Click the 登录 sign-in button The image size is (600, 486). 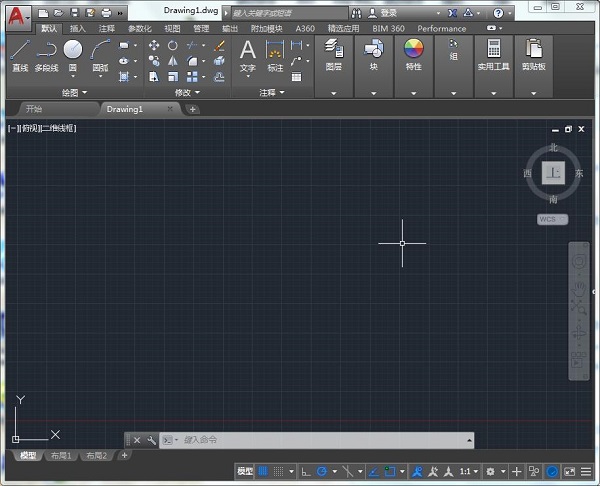click(x=389, y=13)
